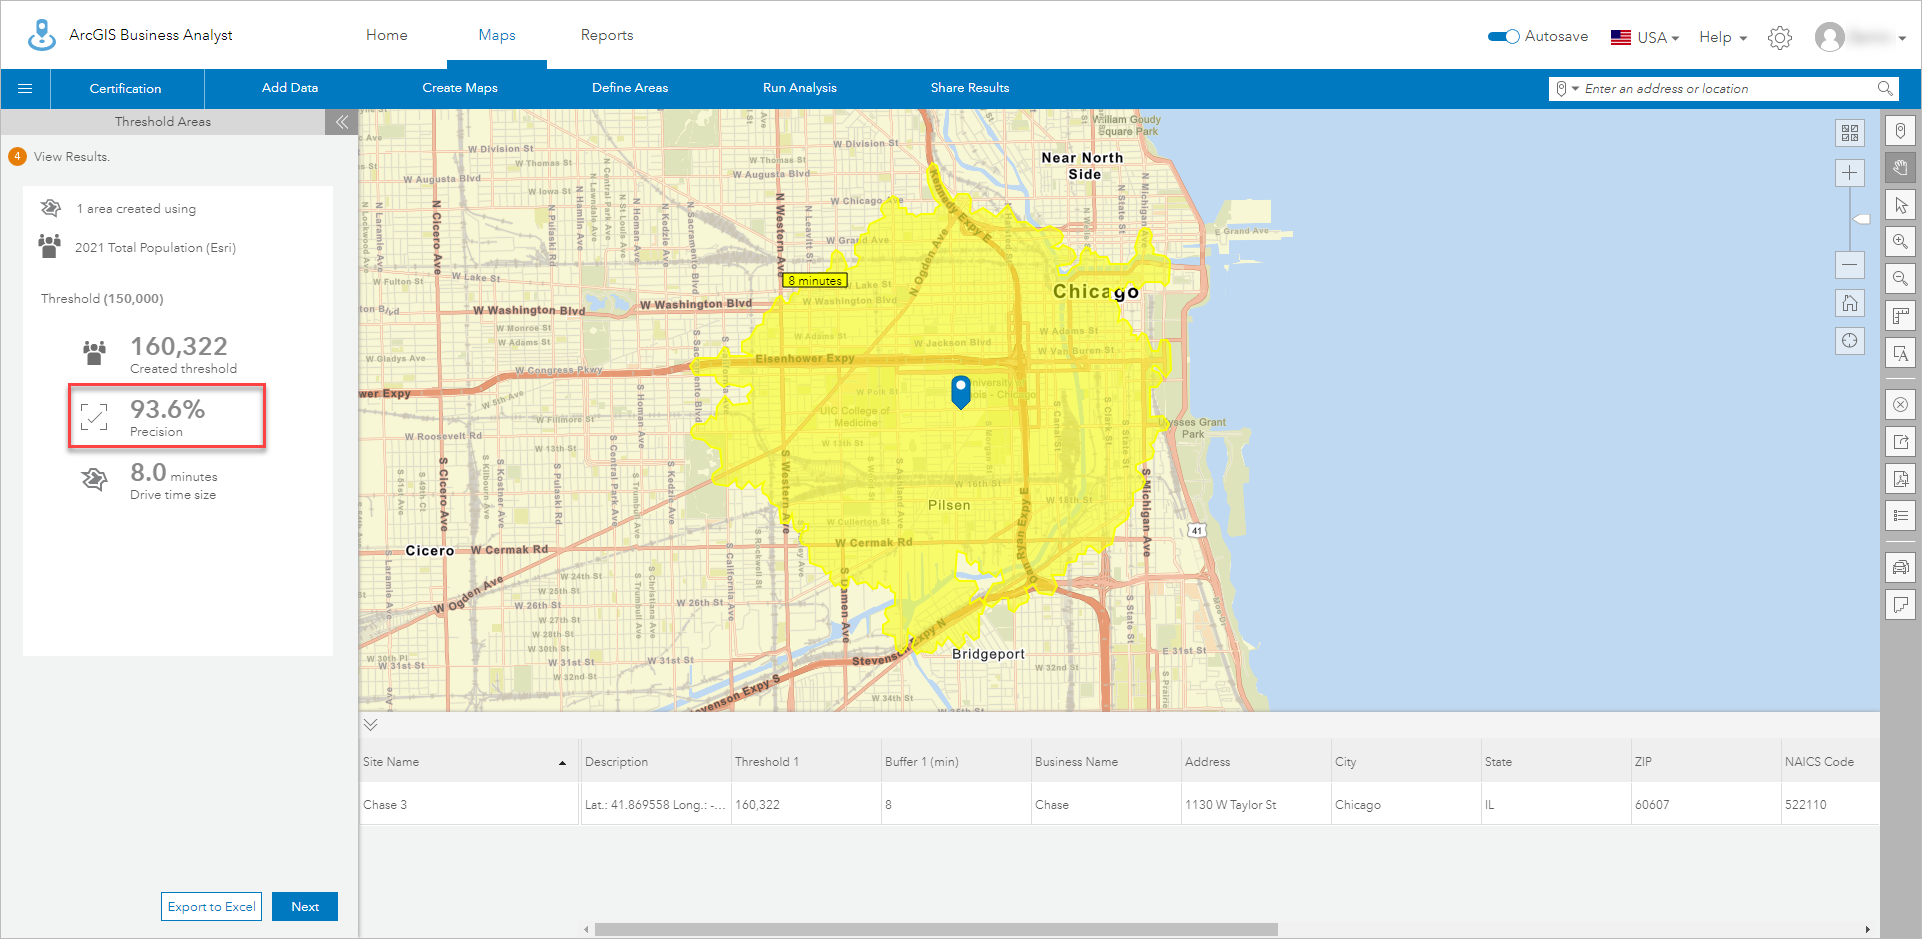Click the 93.6% Precision value
Viewport: 1922px width, 939px height.
[167, 410]
